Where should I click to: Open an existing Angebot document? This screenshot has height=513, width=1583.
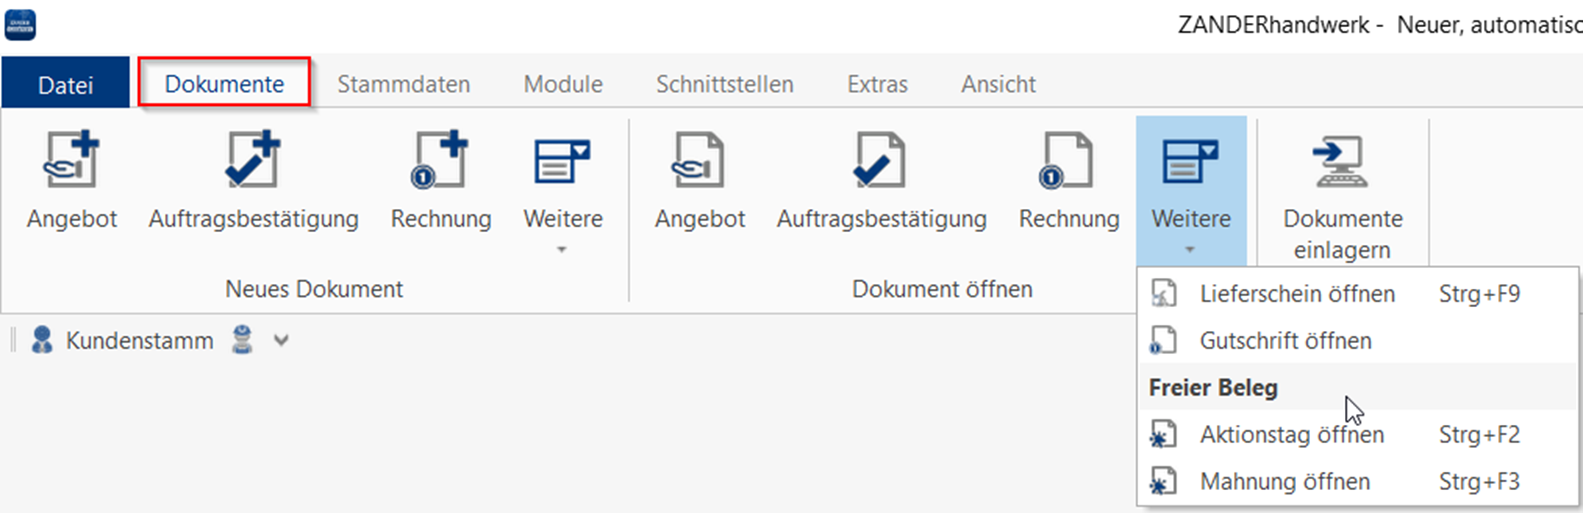point(699,162)
